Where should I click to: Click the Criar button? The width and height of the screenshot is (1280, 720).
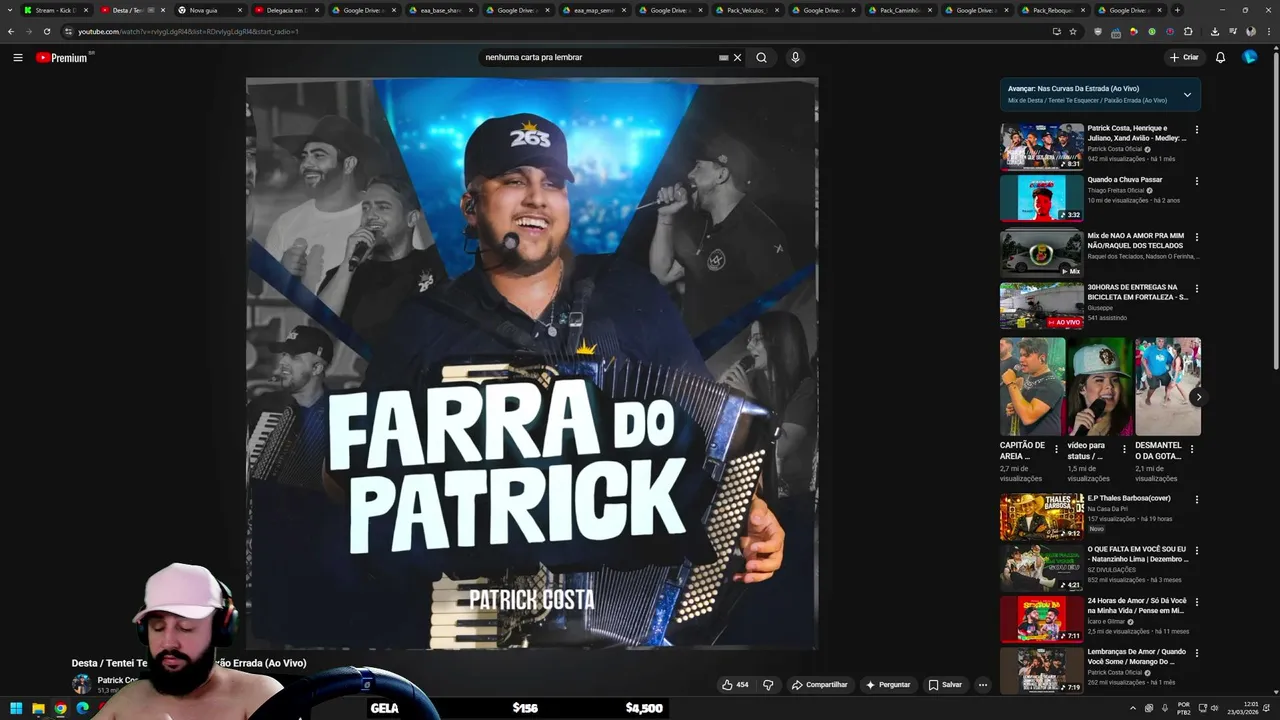tap(1184, 57)
